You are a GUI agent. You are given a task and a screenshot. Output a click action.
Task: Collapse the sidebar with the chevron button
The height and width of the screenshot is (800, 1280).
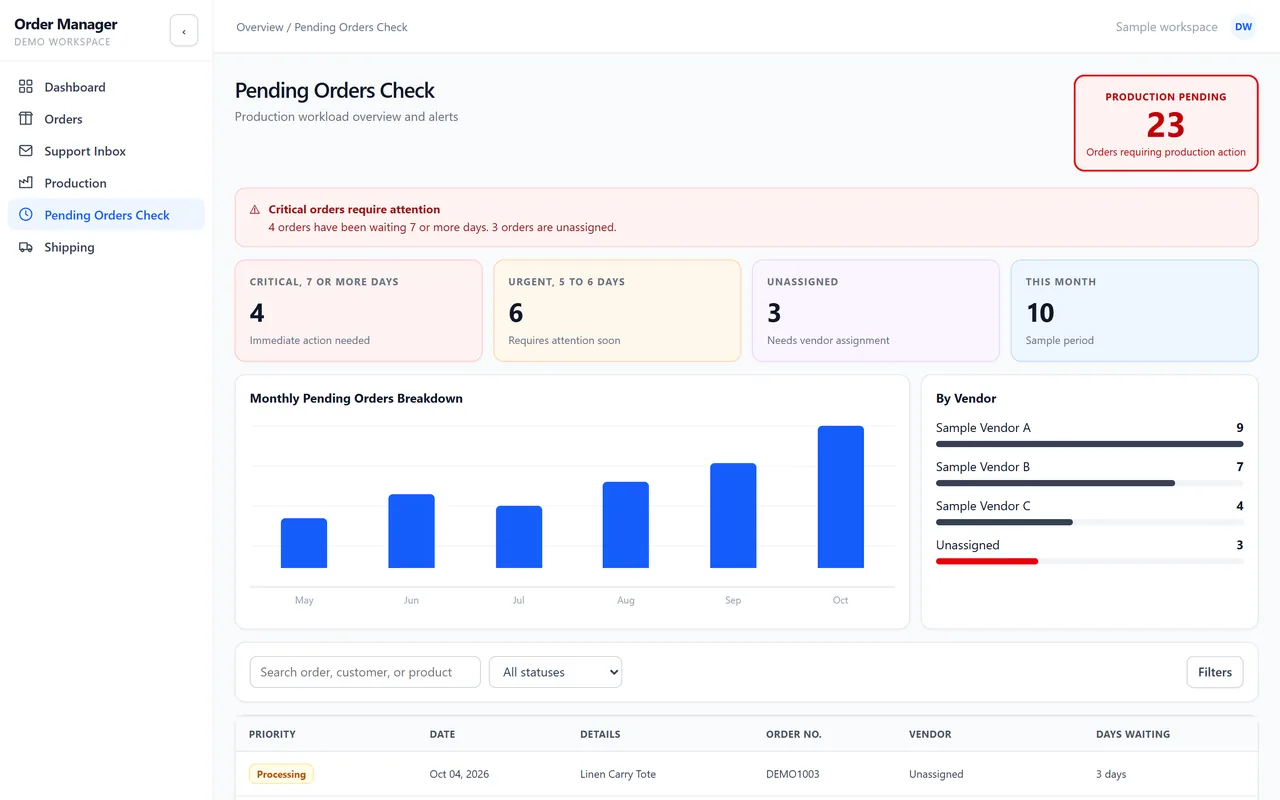(184, 31)
